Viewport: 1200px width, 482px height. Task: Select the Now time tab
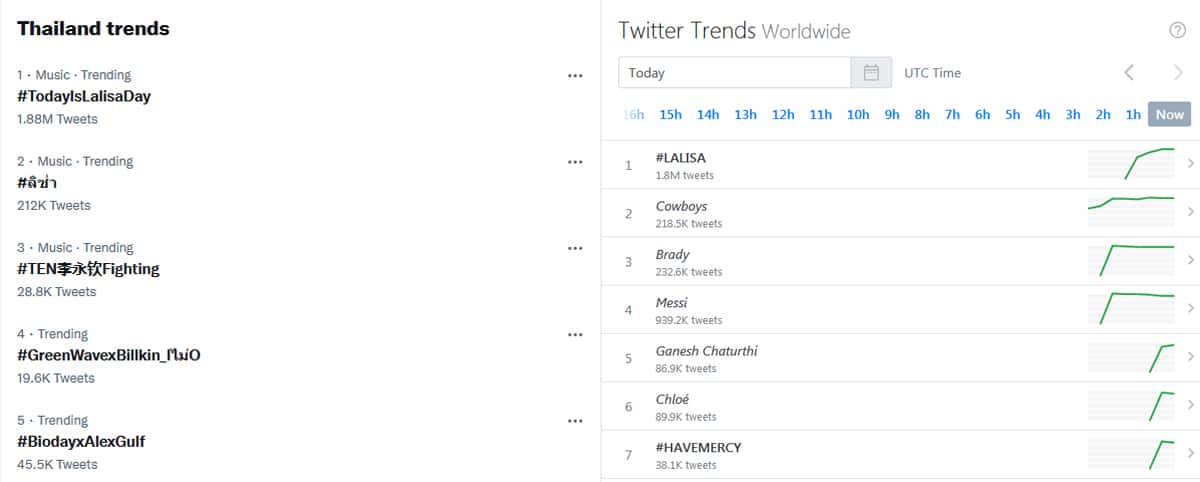pyautogui.click(x=1169, y=115)
